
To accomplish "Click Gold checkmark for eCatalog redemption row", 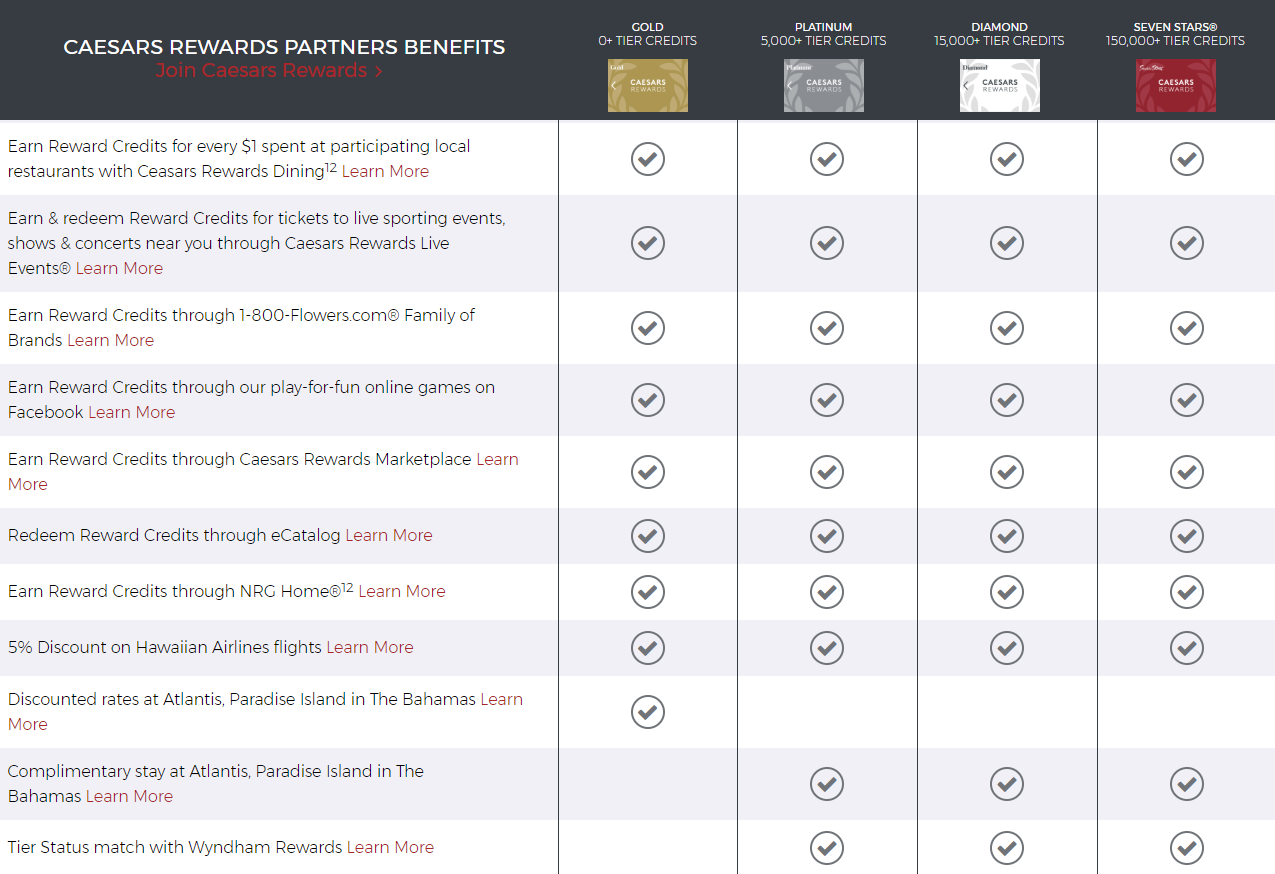I will point(648,535).
